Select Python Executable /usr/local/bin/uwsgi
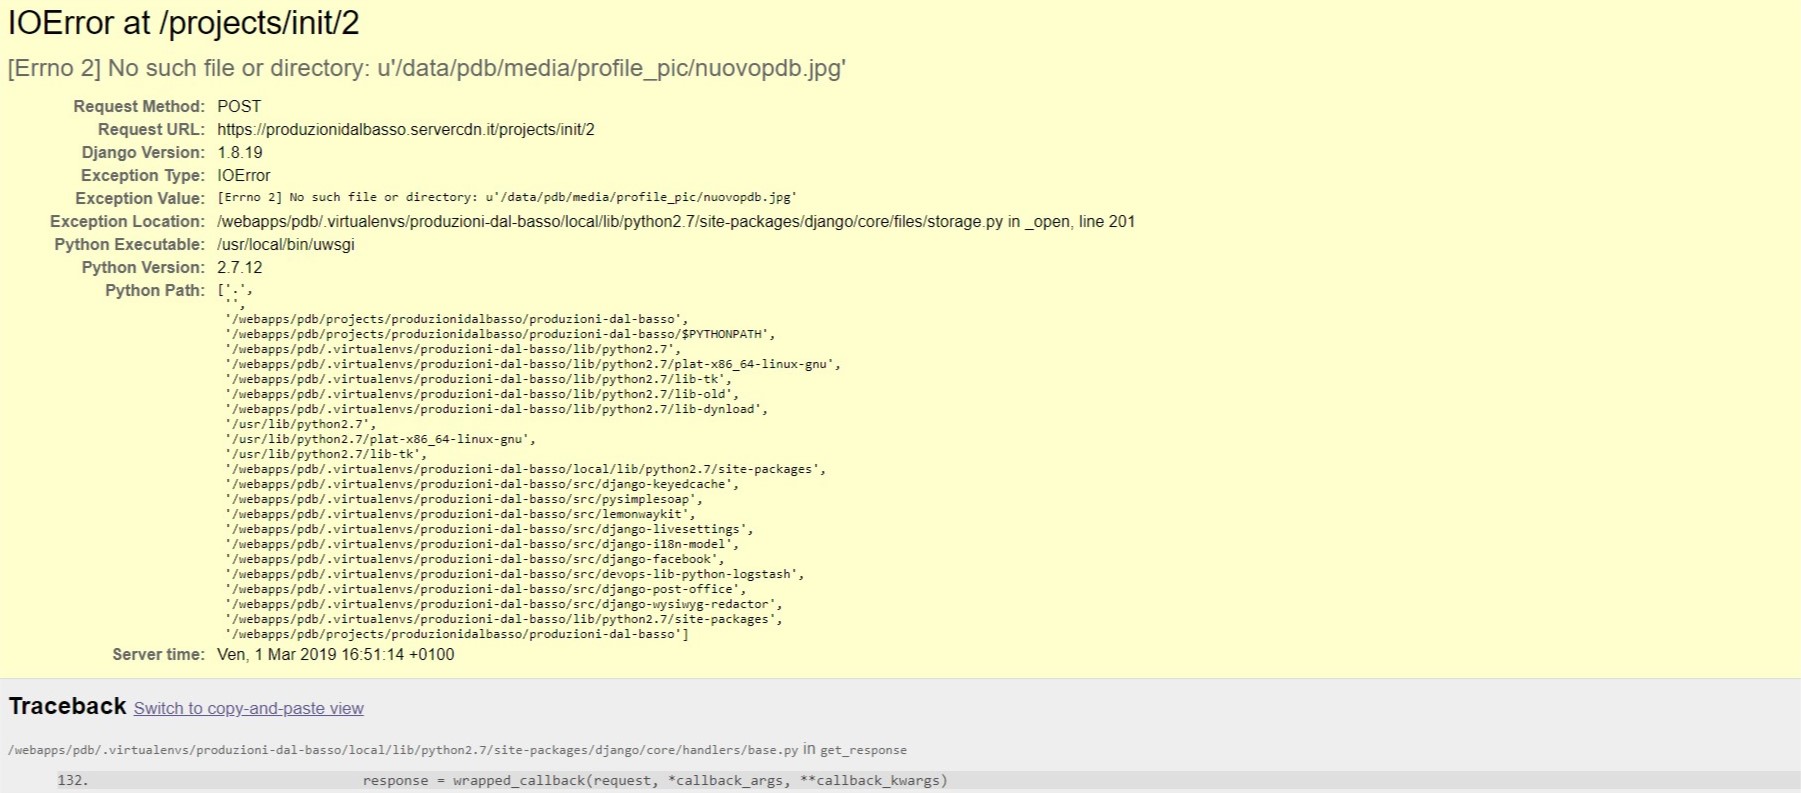Screen dimensions: 1801x793 (x=286, y=244)
